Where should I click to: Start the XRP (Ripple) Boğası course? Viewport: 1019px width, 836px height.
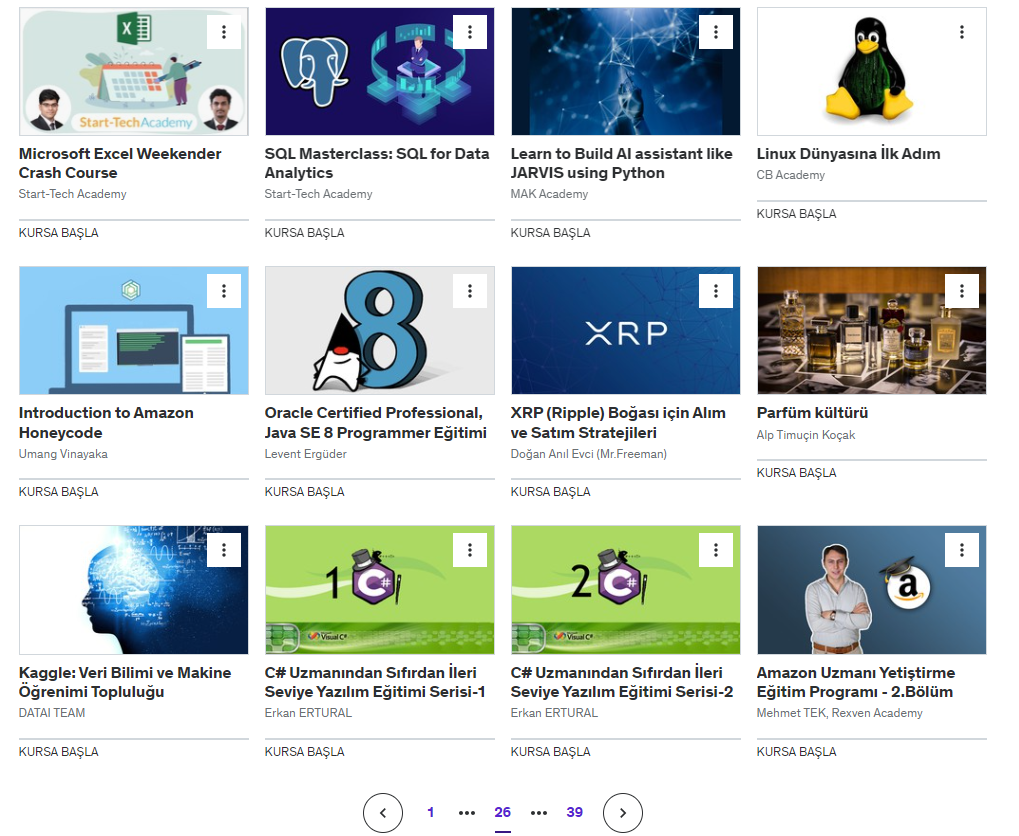[550, 492]
